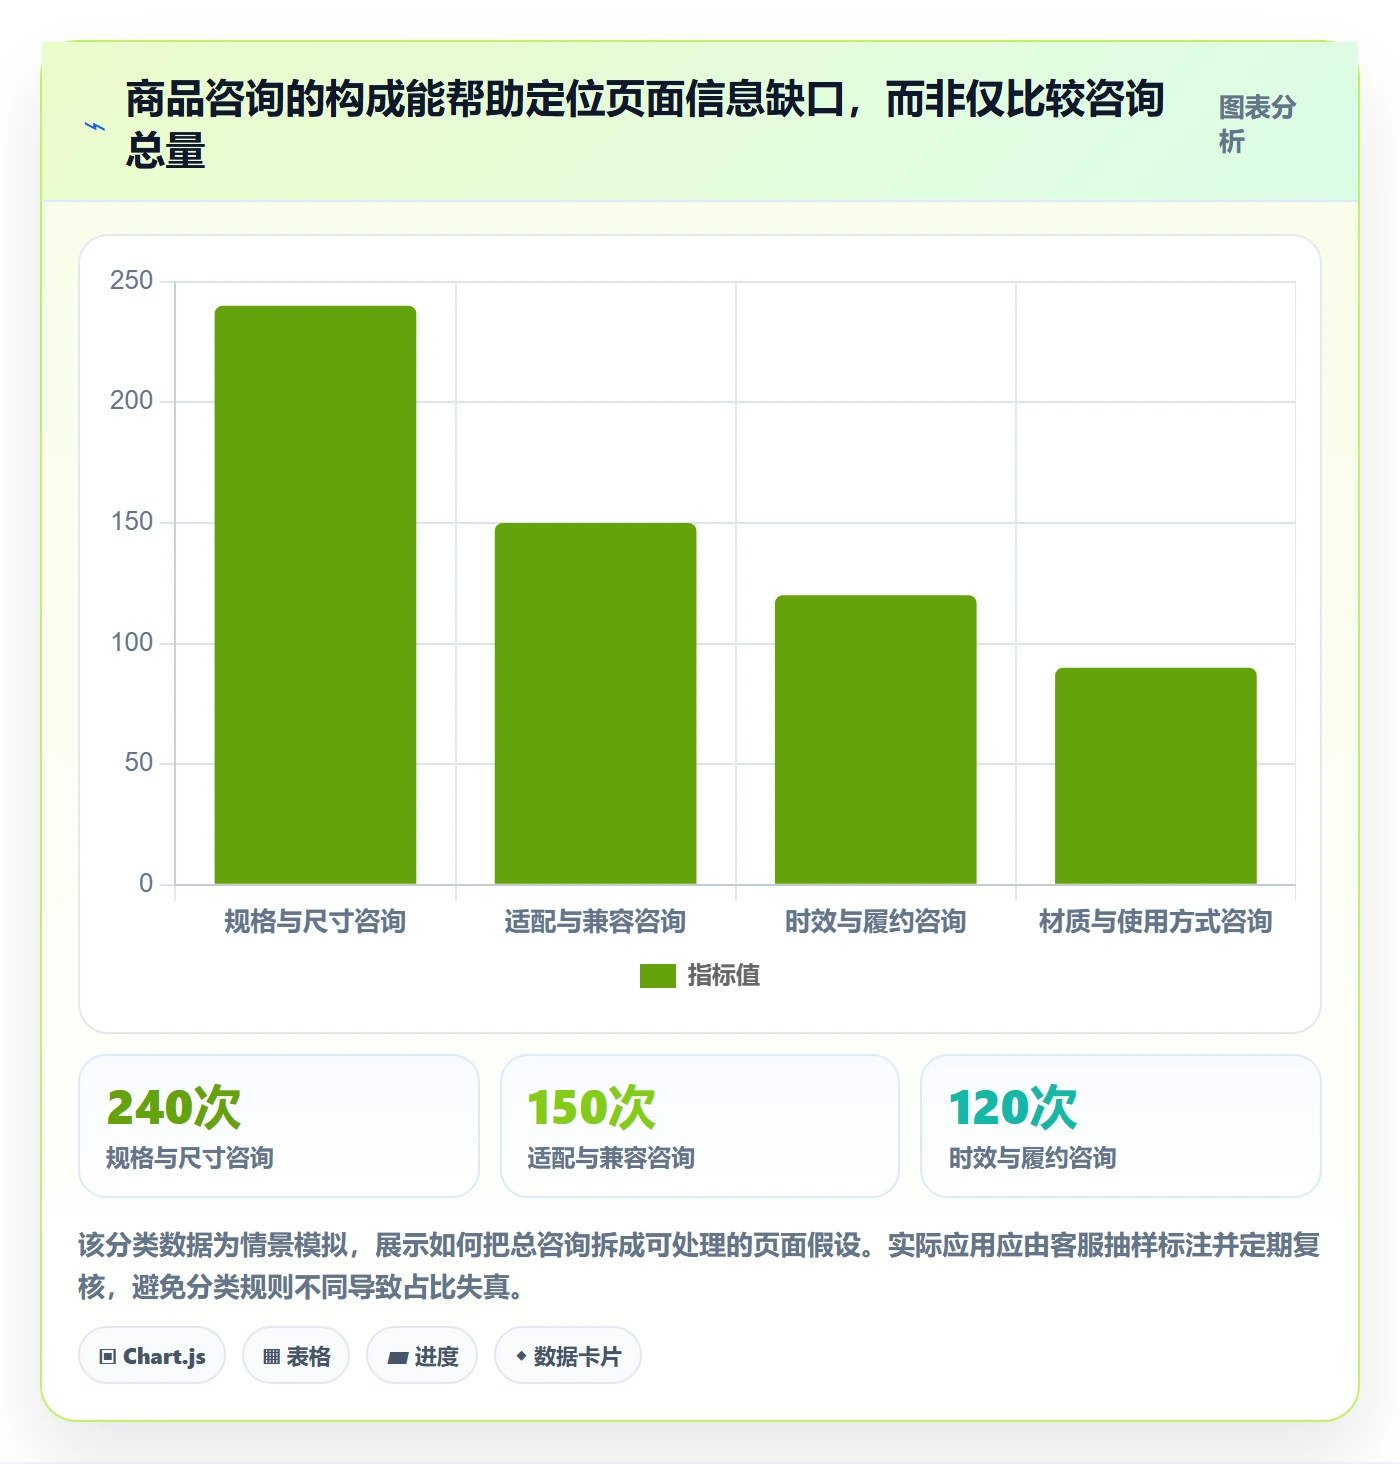Click the 100 y-axis tick label
The height and width of the screenshot is (1464, 1400).
click(x=132, y=643)
